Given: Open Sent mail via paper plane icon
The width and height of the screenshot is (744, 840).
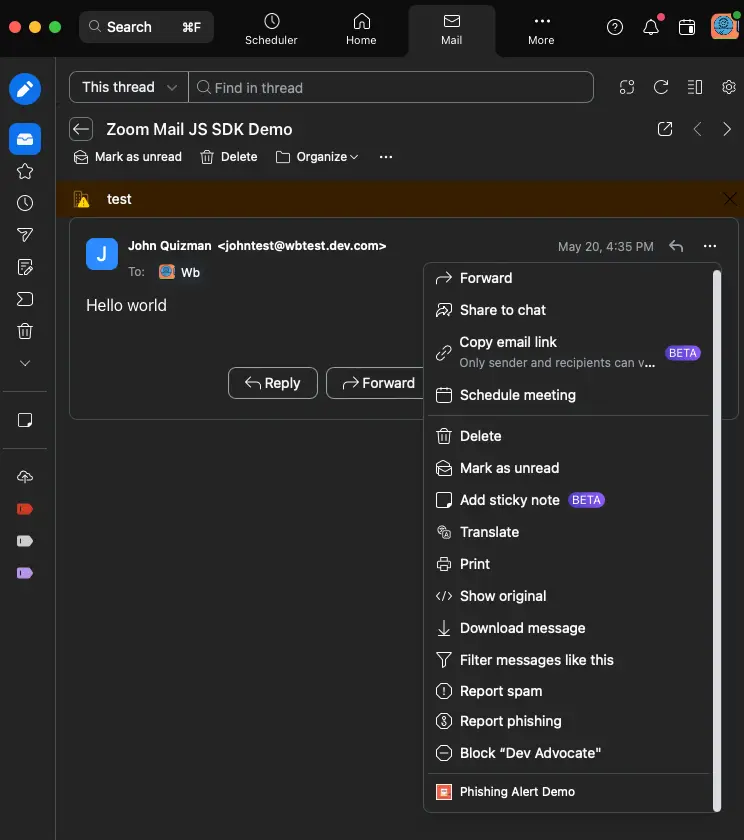Looking at the screenshot, I should [25, 234].
